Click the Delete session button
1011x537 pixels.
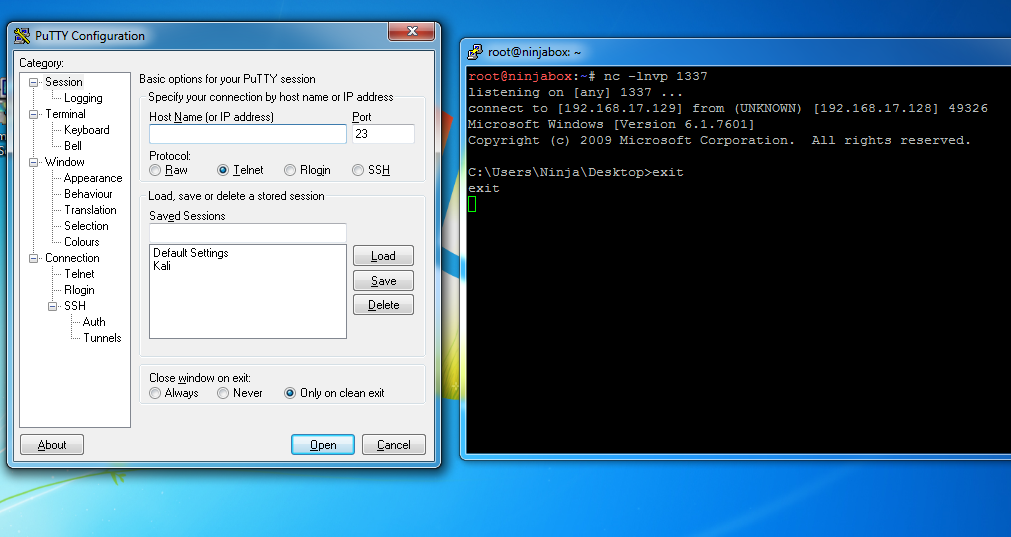point(383,305)
